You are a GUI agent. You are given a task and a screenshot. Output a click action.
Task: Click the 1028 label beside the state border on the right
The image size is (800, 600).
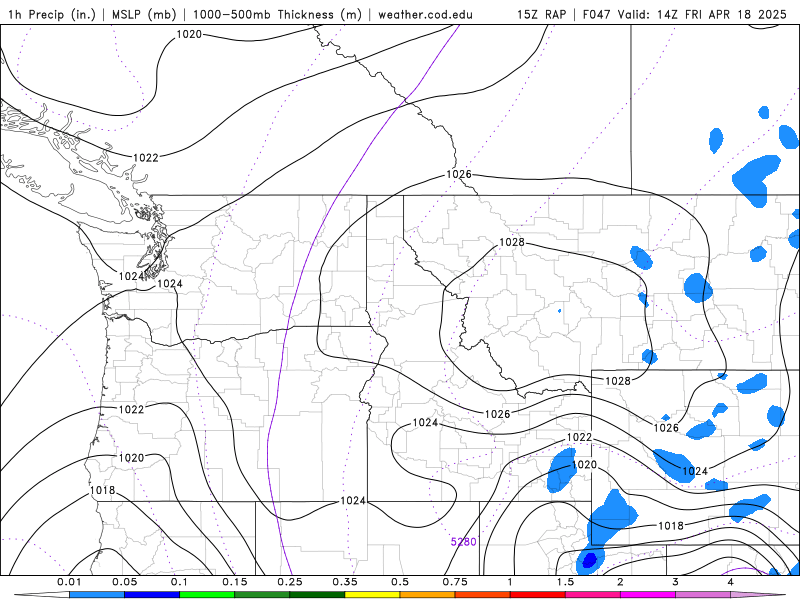618,381
